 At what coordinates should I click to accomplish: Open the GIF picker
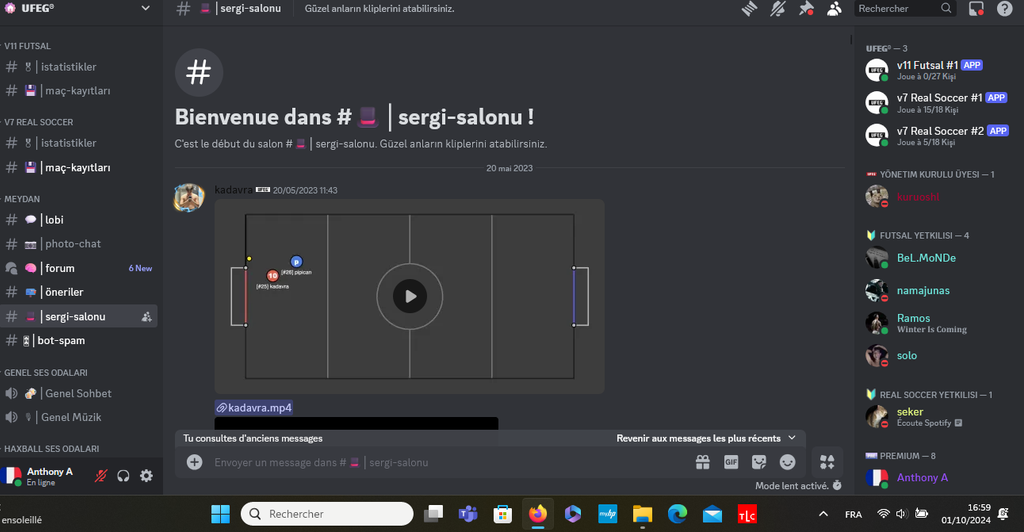click(731, 462)
